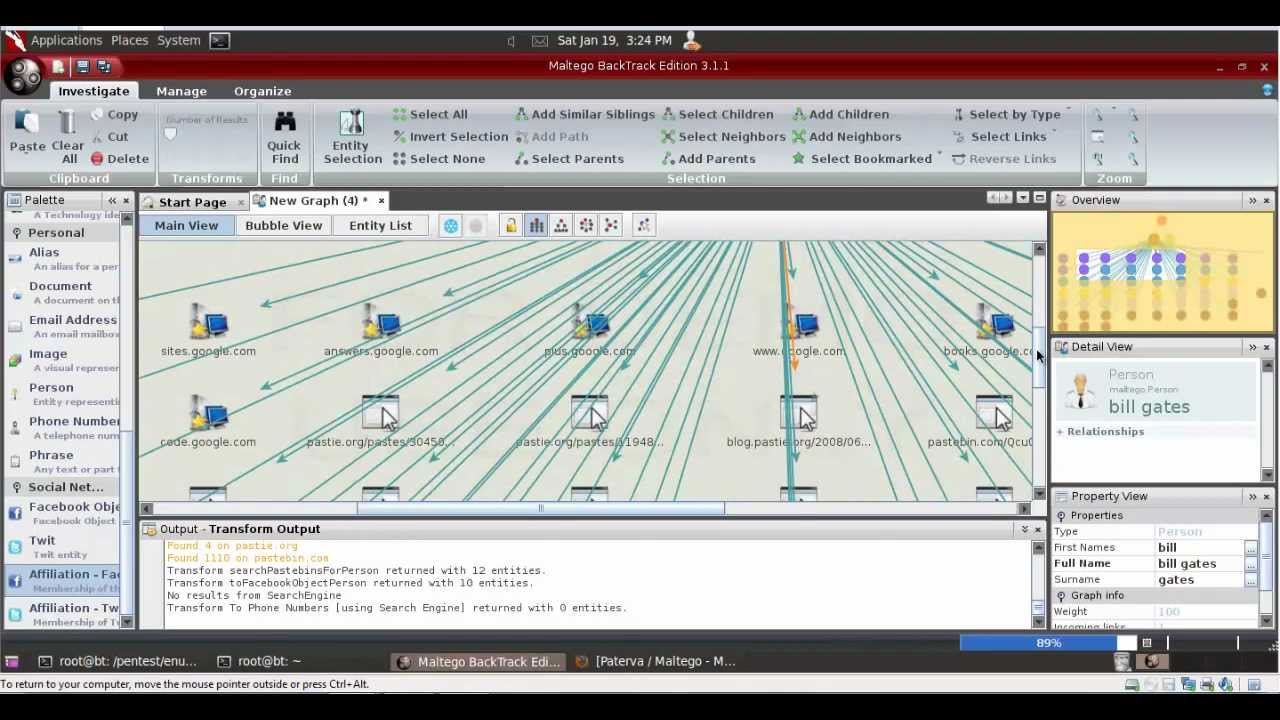Select the Phone Number palette entity

tap(63, 428)
